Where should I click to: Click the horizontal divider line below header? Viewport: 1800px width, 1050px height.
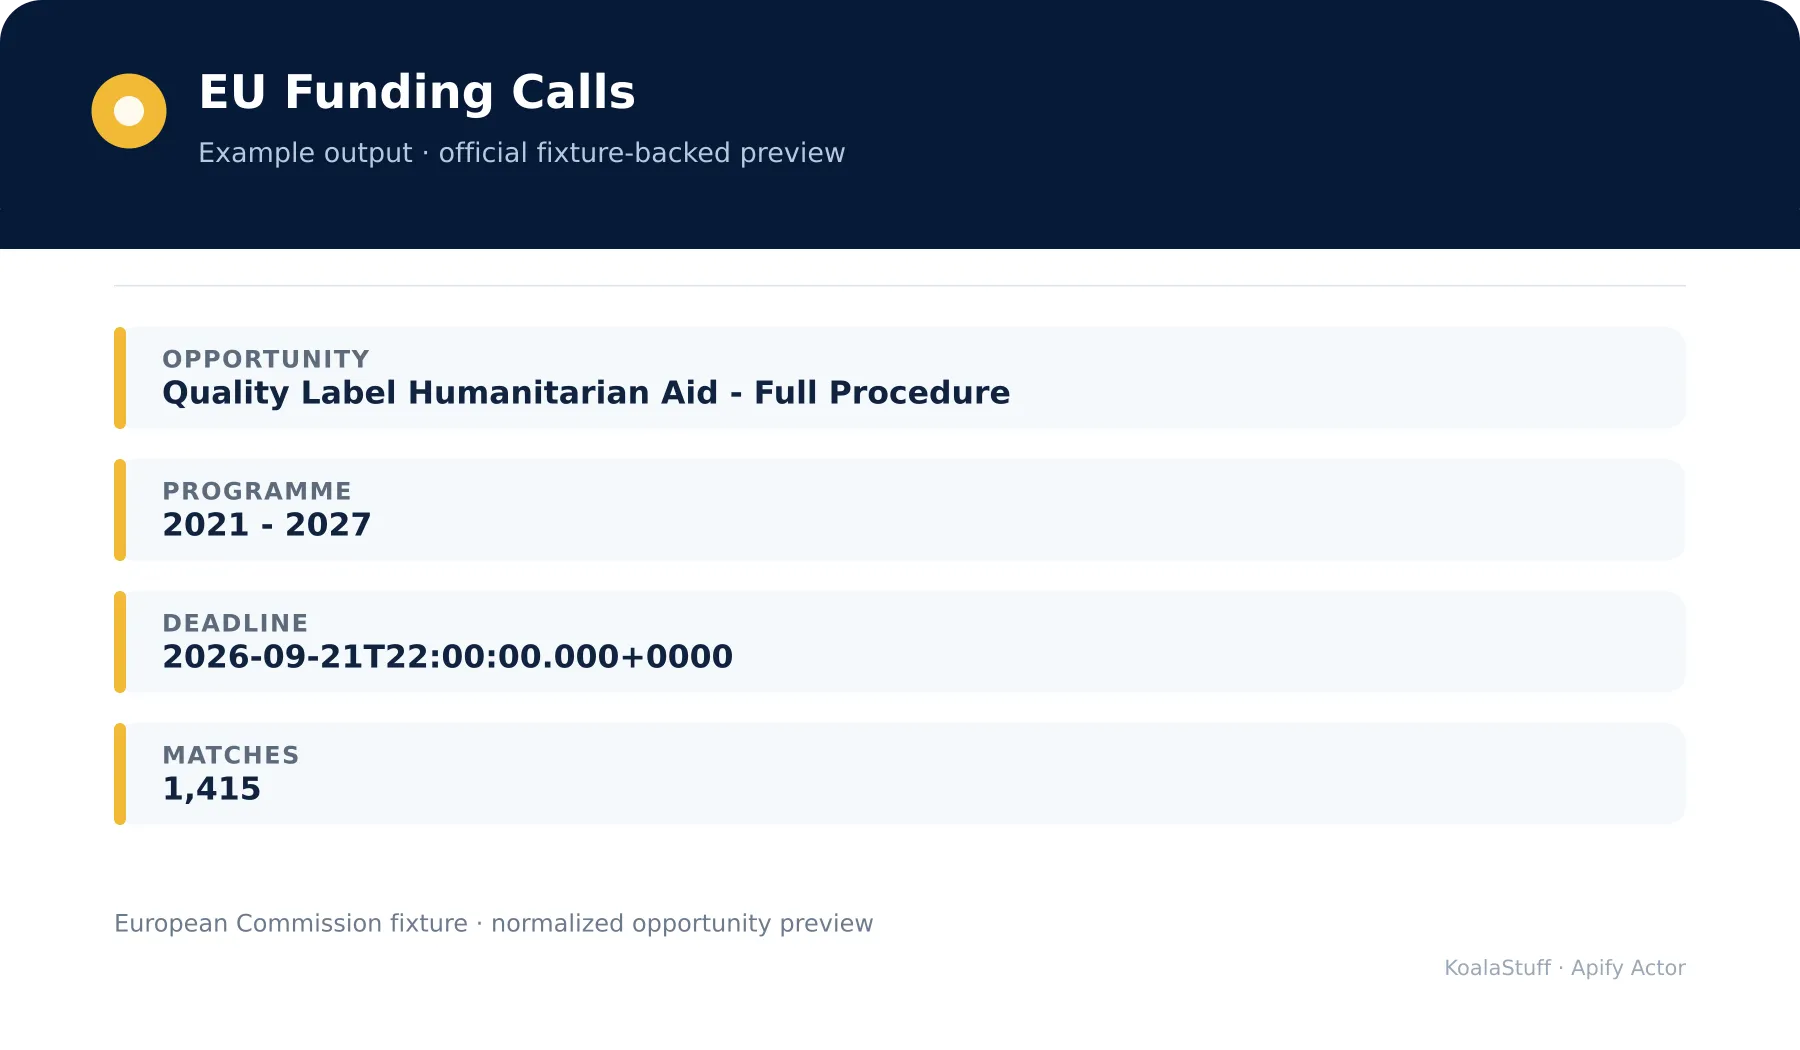900,286
